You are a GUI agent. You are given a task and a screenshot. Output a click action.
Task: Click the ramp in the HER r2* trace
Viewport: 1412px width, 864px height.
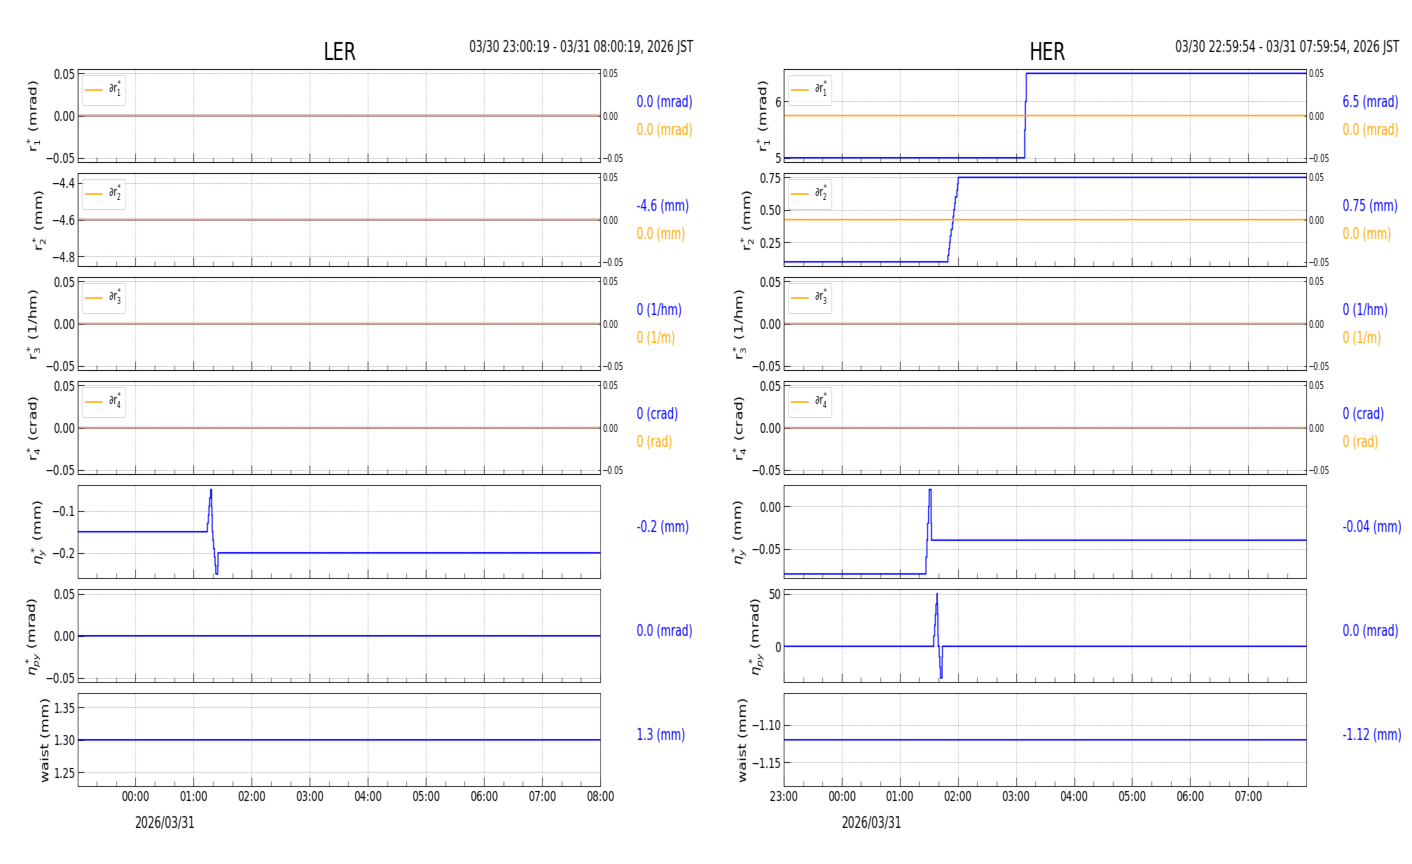pyautogui.click(x=953, y=220)
